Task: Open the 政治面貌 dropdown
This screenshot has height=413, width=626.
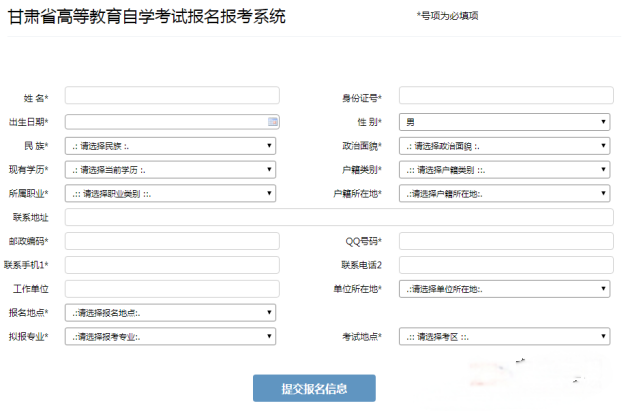Action: click(x=505, y=145)
